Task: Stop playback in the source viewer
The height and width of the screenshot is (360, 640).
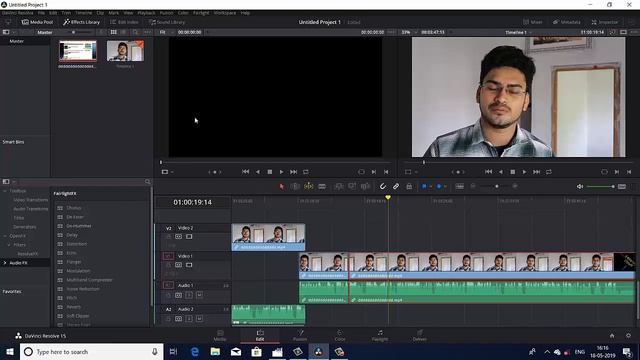Action: (x=269, y=172)
